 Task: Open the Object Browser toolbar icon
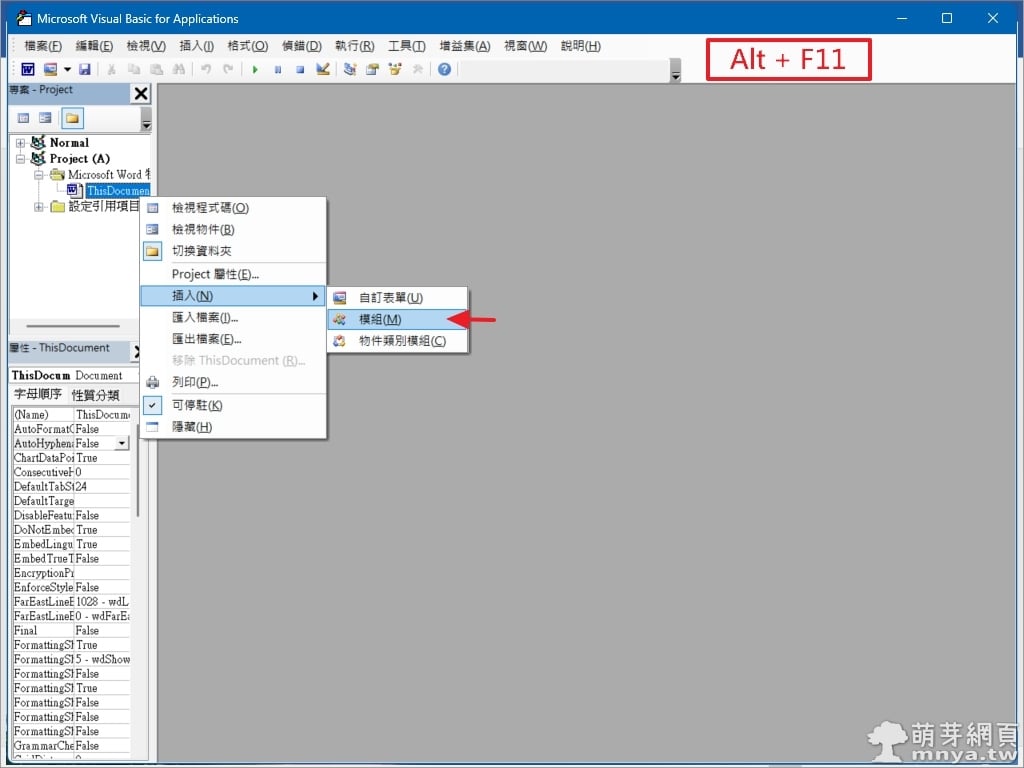coord(395,69)
